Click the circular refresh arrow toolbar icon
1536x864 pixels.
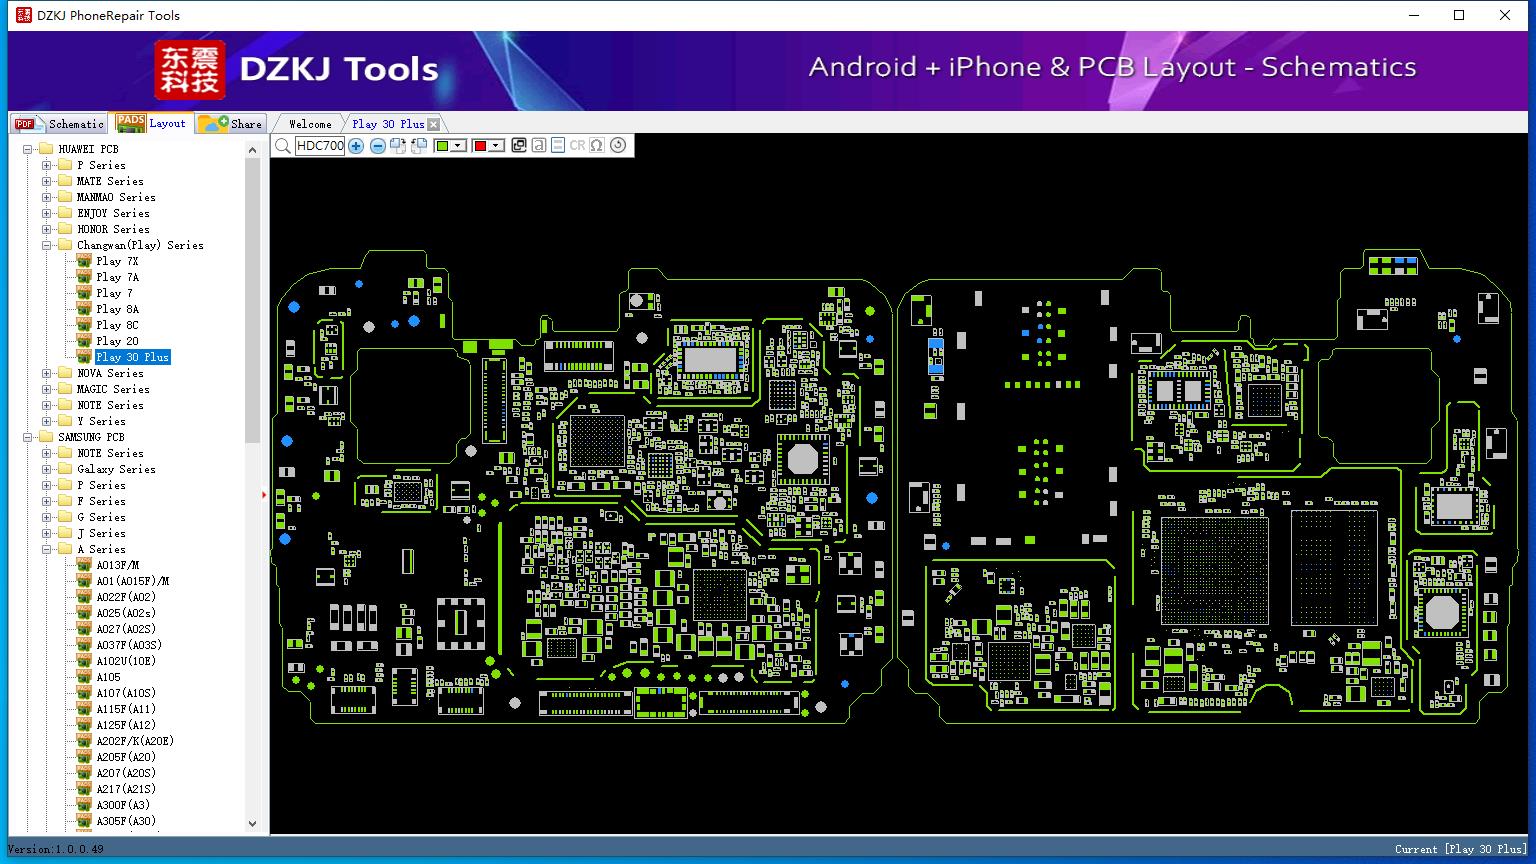coord(618,146)
